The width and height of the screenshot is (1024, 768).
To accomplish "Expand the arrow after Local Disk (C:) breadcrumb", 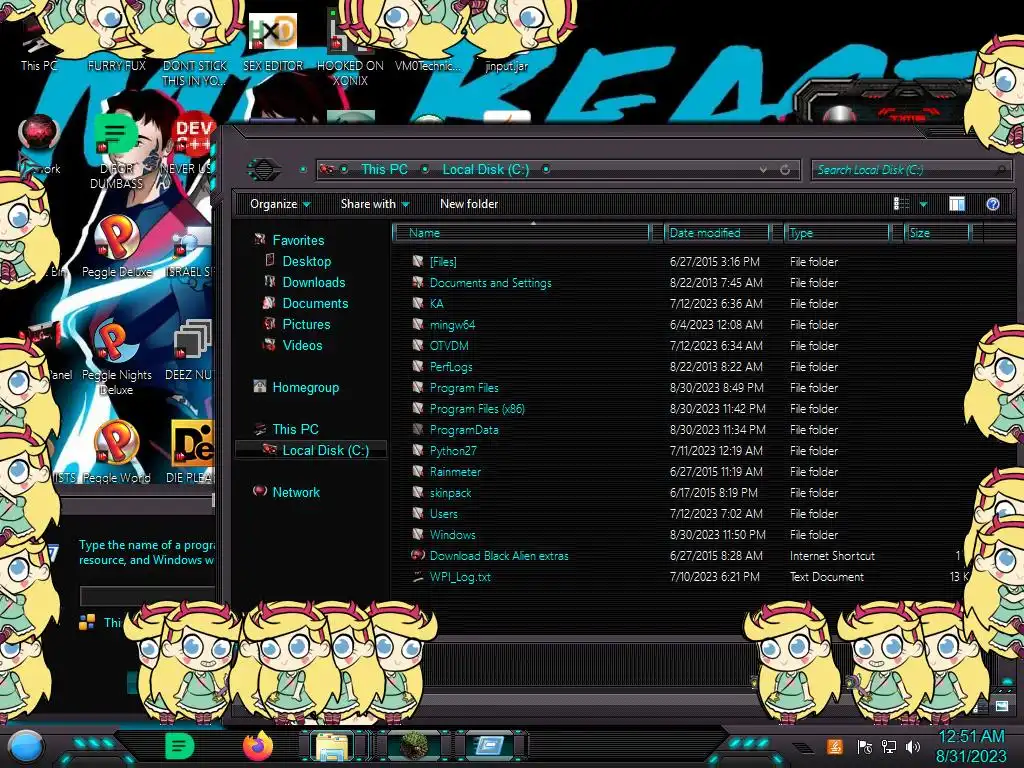I will [546, 169].
